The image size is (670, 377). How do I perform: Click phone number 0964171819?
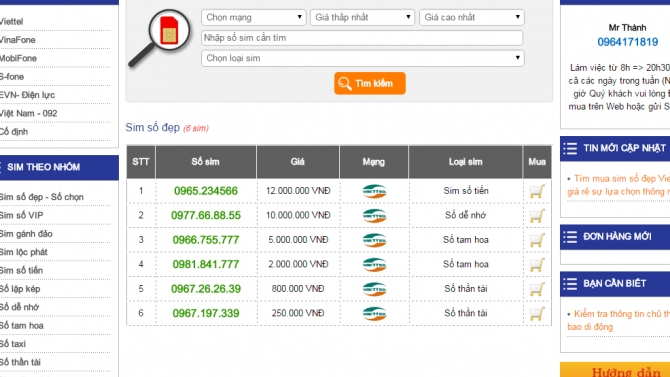(628, 42)
